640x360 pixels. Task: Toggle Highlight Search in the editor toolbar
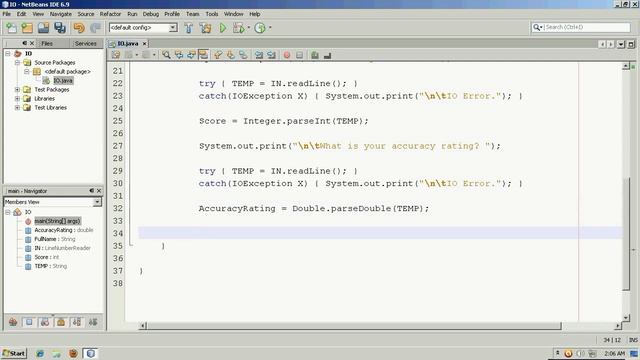point(203,55)
